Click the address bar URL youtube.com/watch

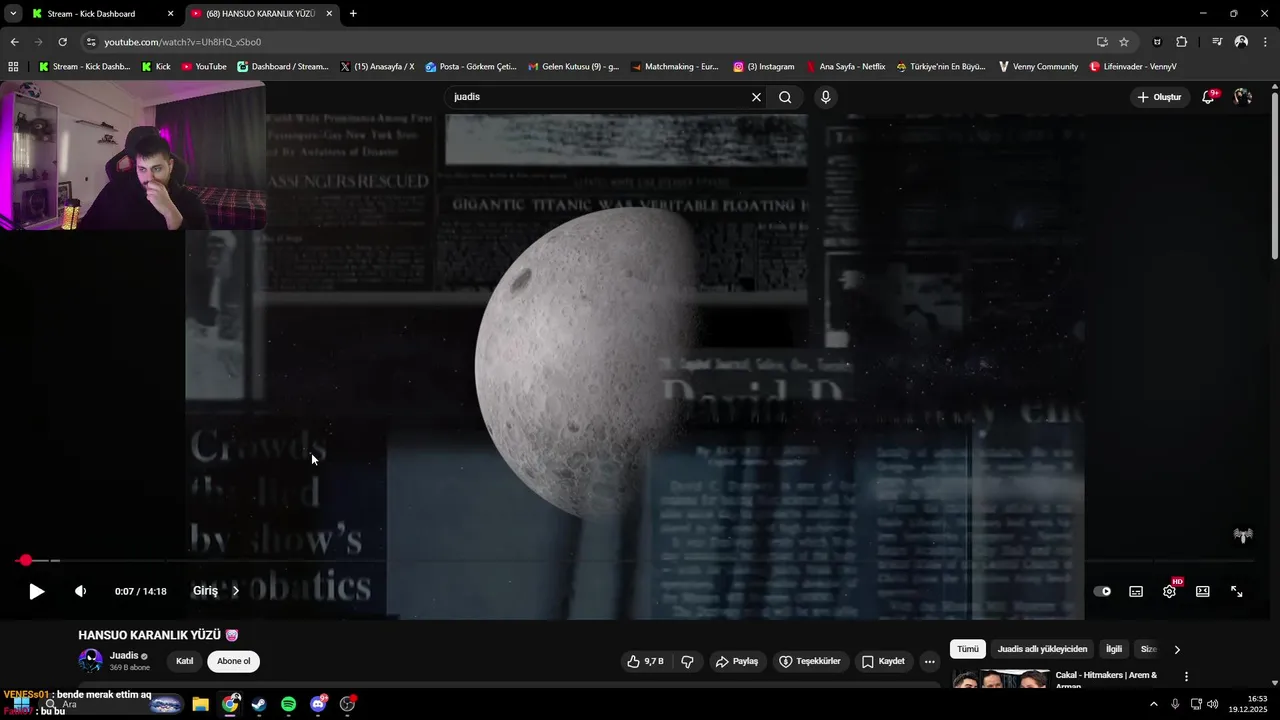[x=183, y=42]
